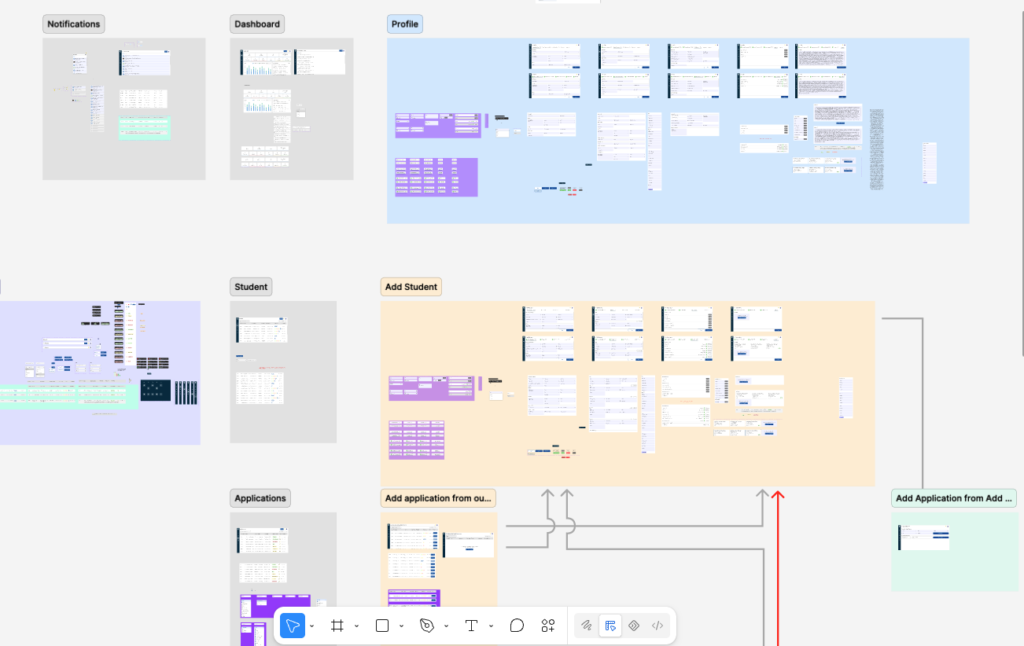Select the Applications section label
1024x646 pixels.
pos(260,498)
